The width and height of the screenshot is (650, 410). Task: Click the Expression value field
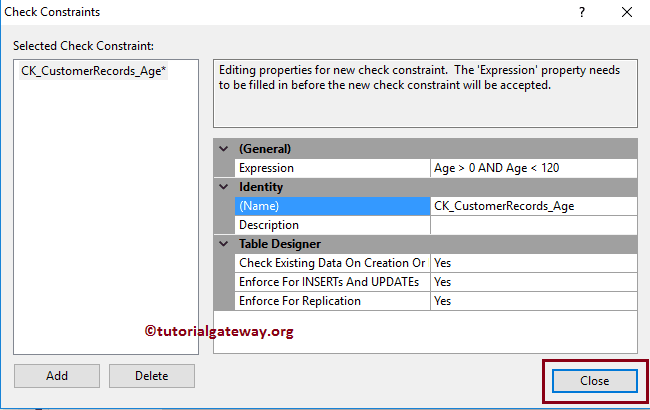[x=532, y=168]
